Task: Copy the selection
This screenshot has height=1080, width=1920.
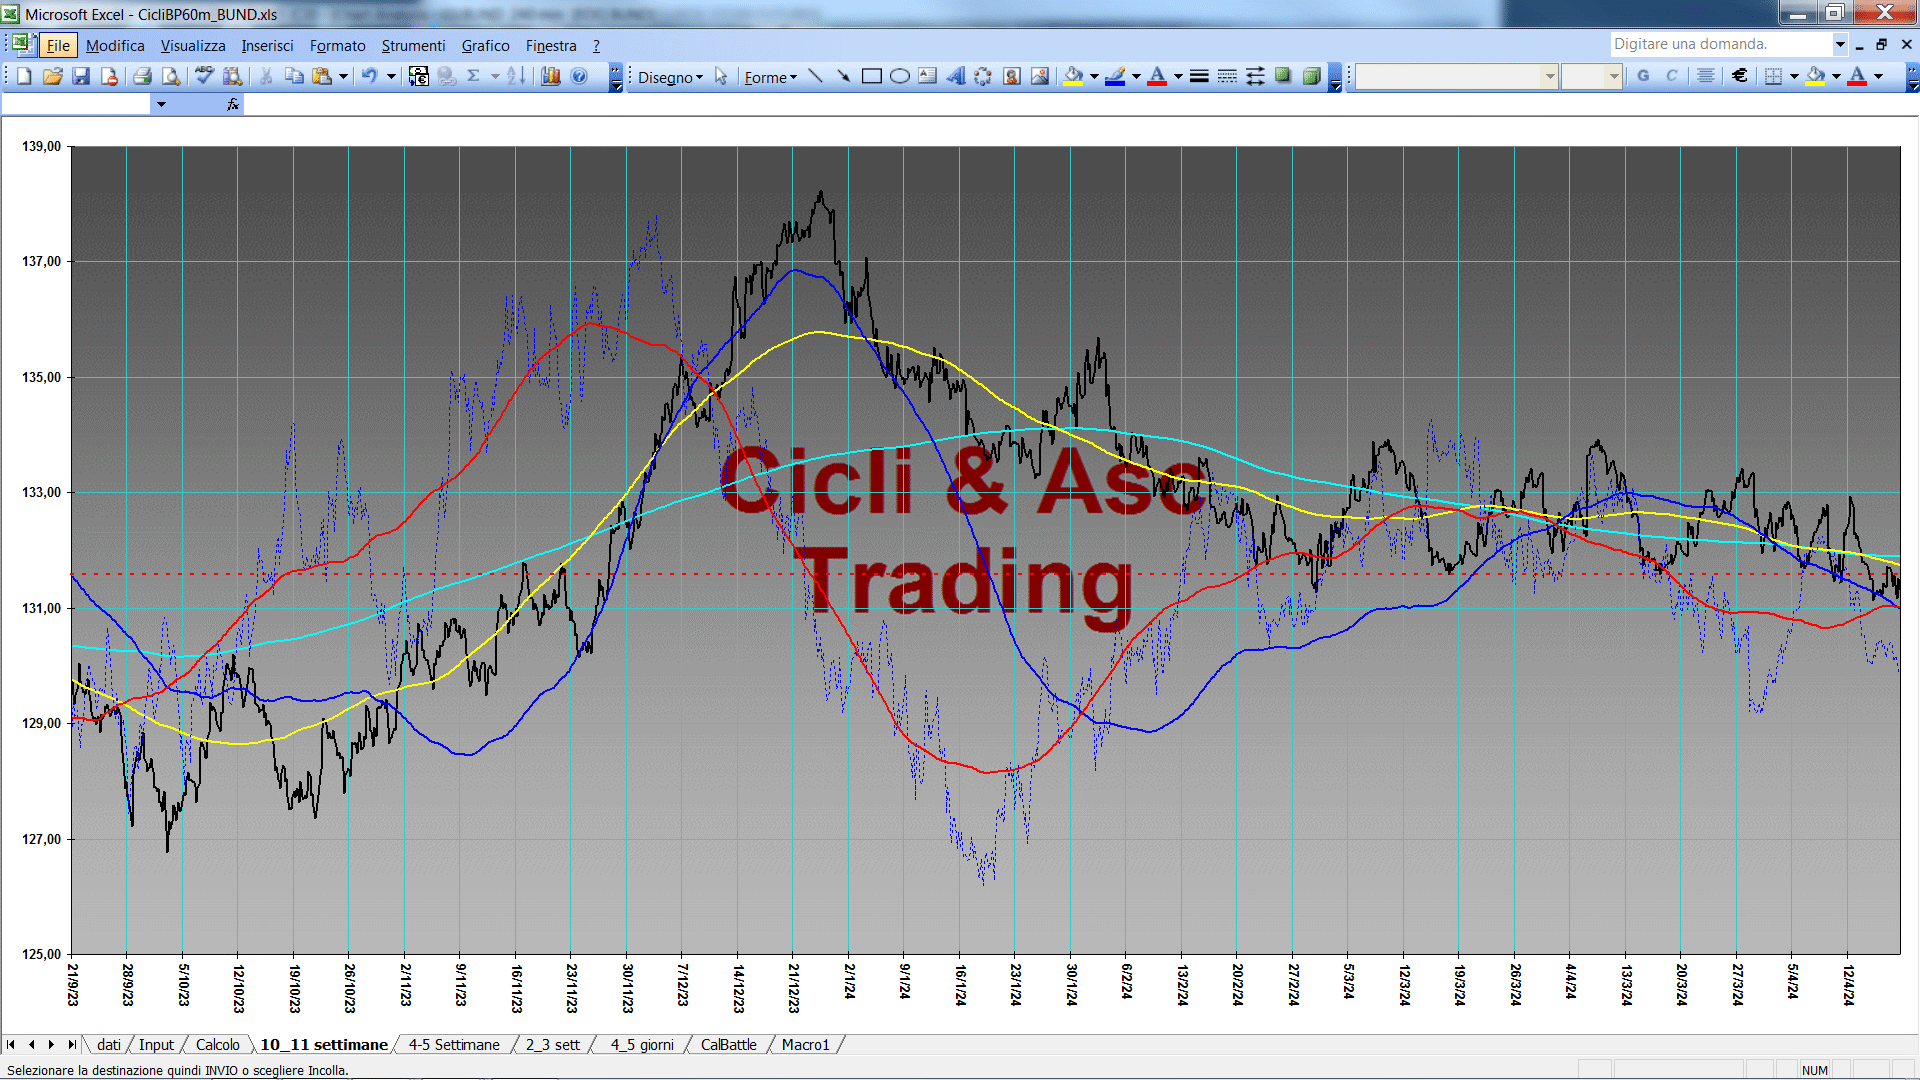Action: pyautogui.click(x=294, y=76)
